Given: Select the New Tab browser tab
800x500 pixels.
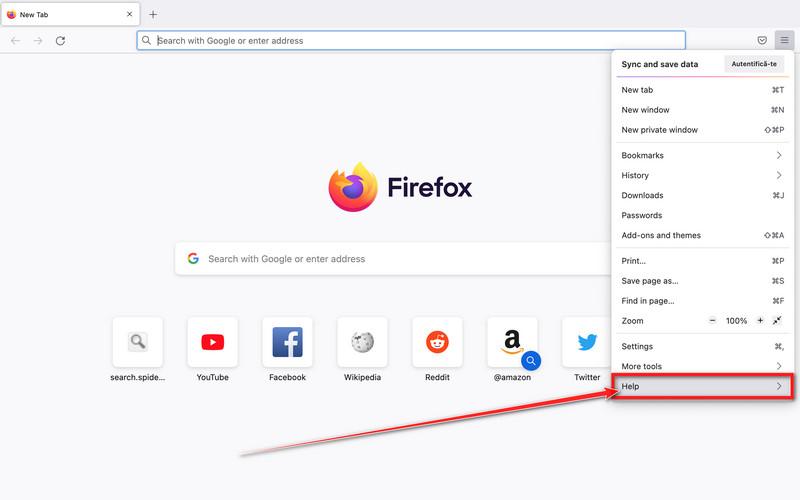Looking at the screenshot, I should click(x=70, y=14).
